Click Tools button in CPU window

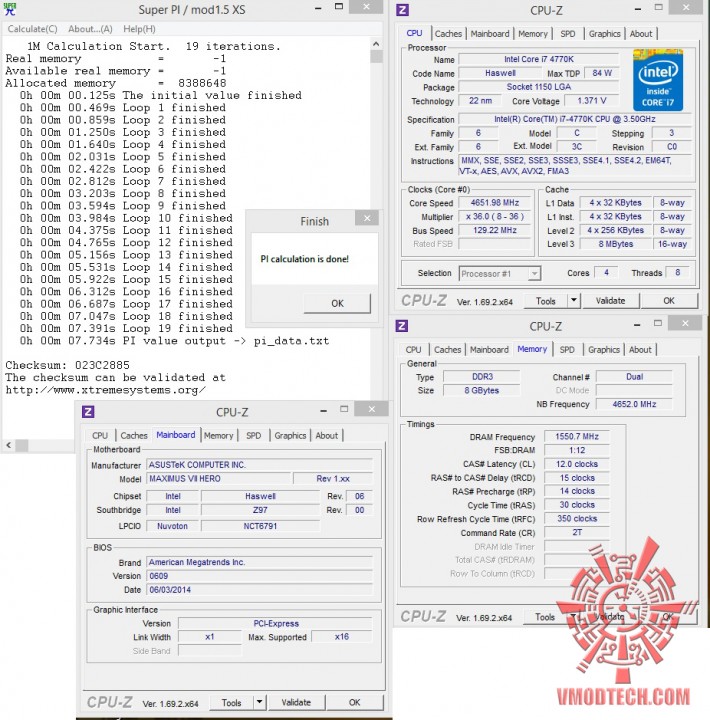coord(546,301)
